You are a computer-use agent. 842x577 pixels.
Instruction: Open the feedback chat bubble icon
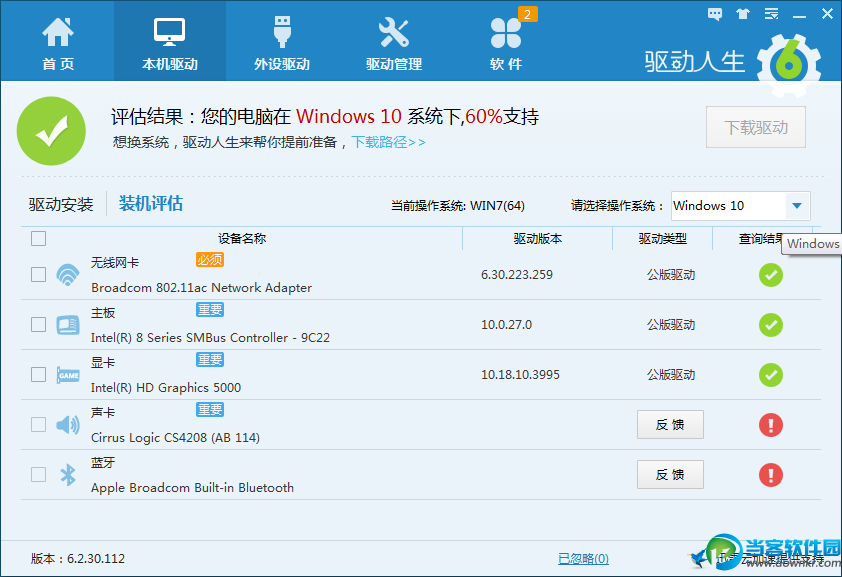[x=715, y=14]
